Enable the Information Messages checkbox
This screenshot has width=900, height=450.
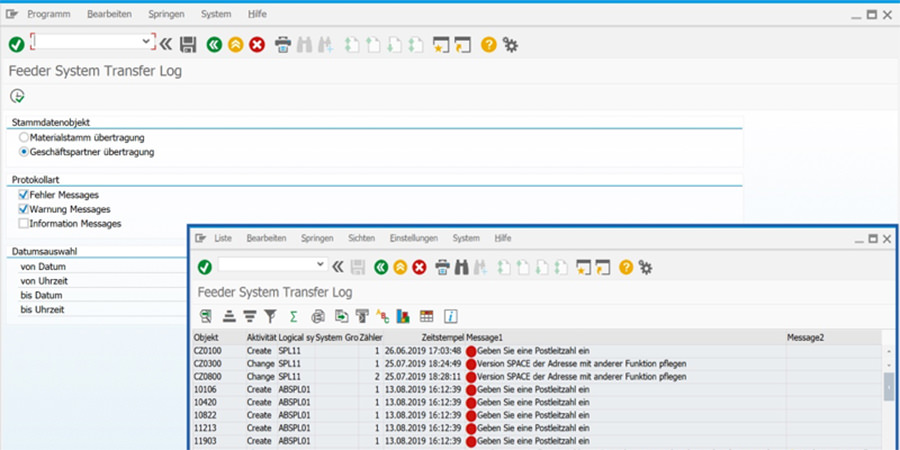pyautogui.click(x=24, y=223)
